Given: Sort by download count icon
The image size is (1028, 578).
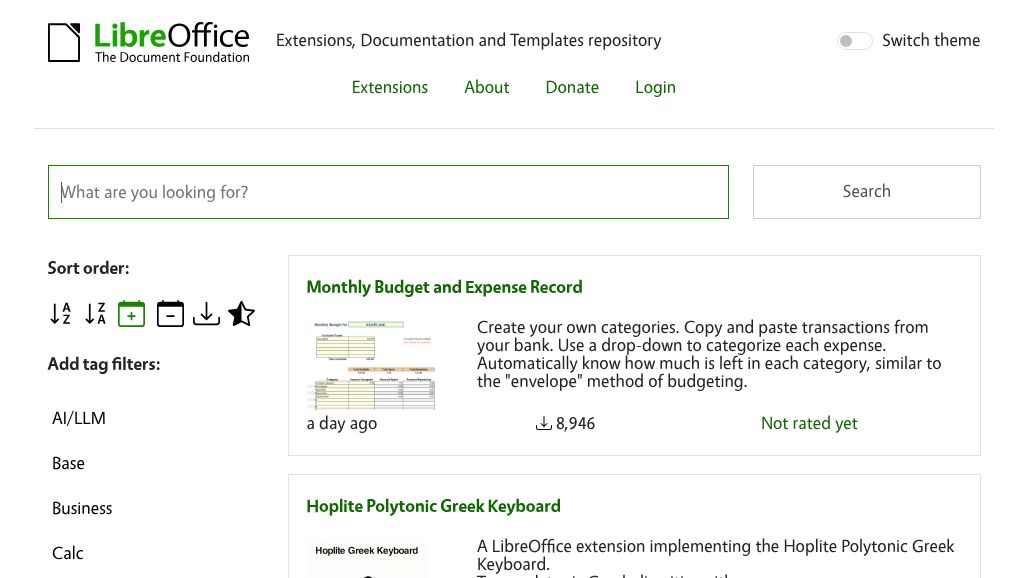Looking at the screenshot, I should click(206, 314).
